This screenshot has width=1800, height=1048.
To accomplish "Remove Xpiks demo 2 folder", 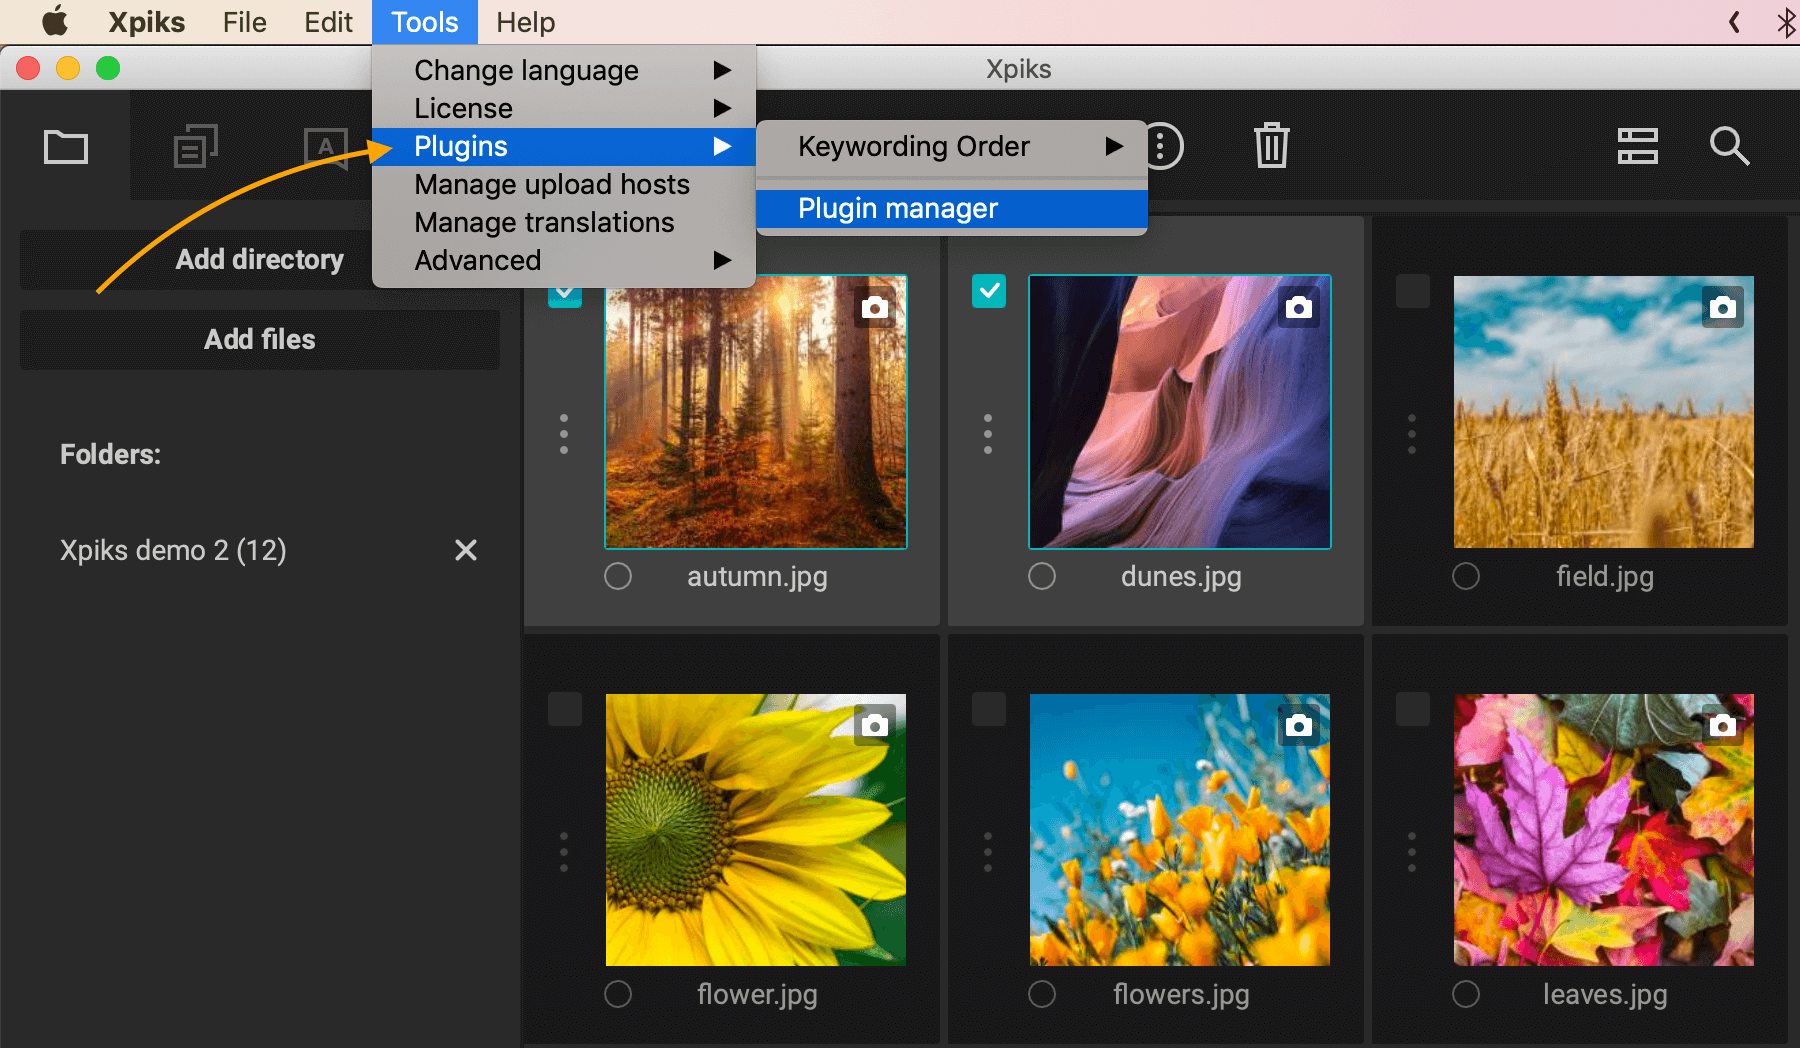I will 466,550.
